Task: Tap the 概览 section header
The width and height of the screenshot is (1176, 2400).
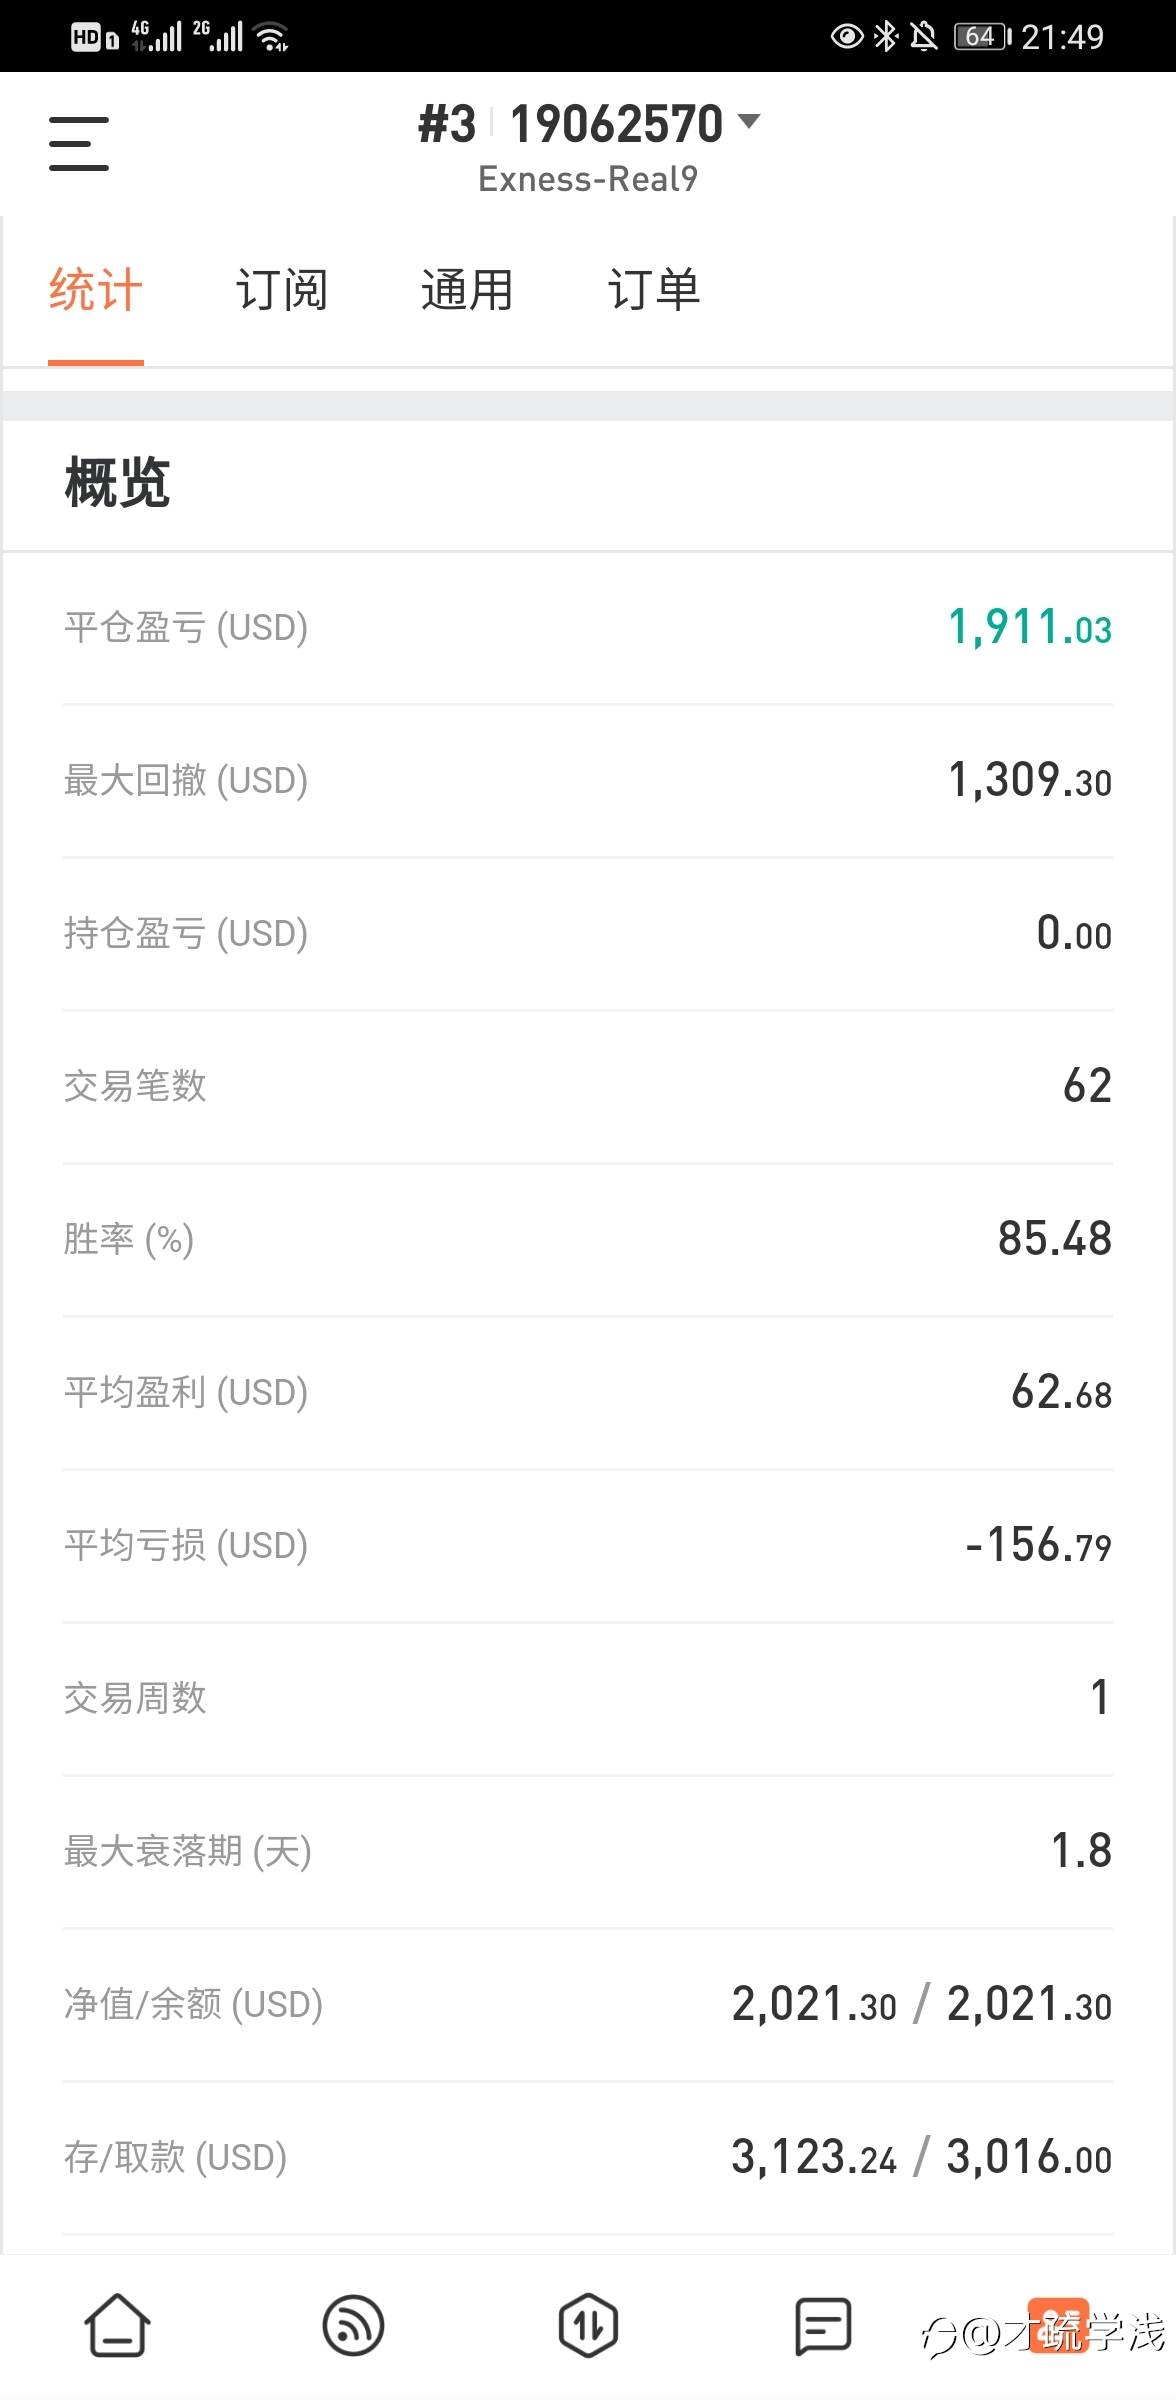Action: coord(117,483)
